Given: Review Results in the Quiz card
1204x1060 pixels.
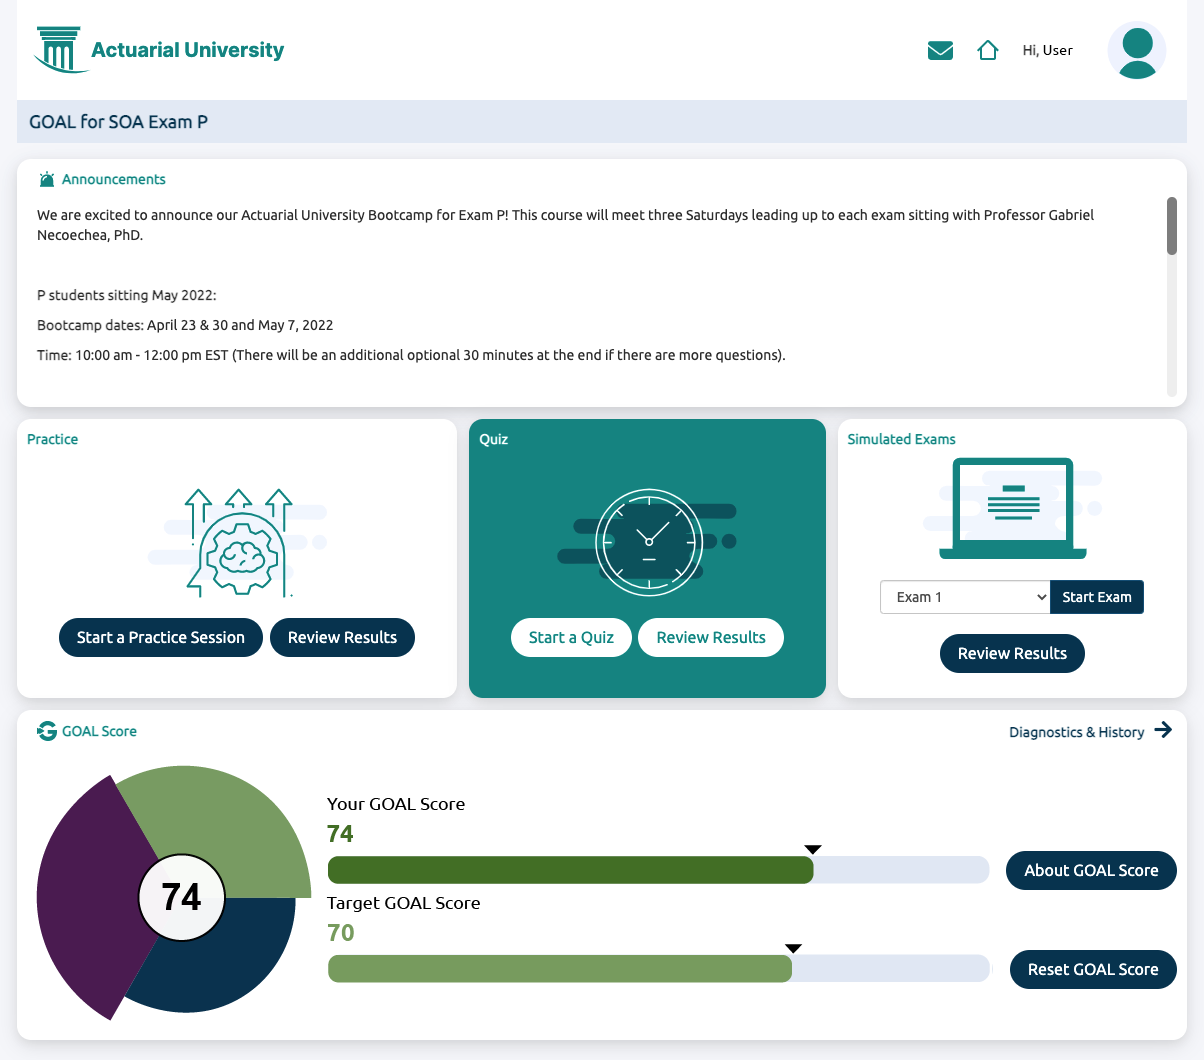Looking at the screenshot, I should coord(711,638).
